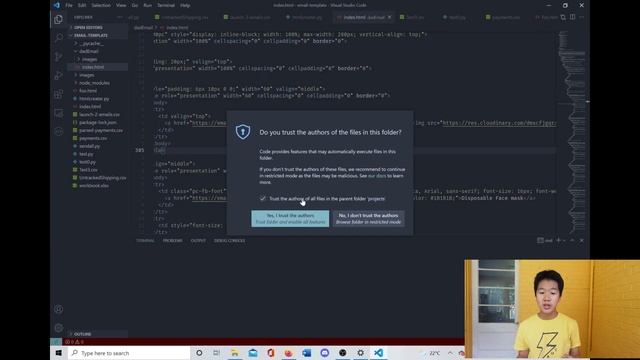Open Word from the taskbar

click(307, 353)
